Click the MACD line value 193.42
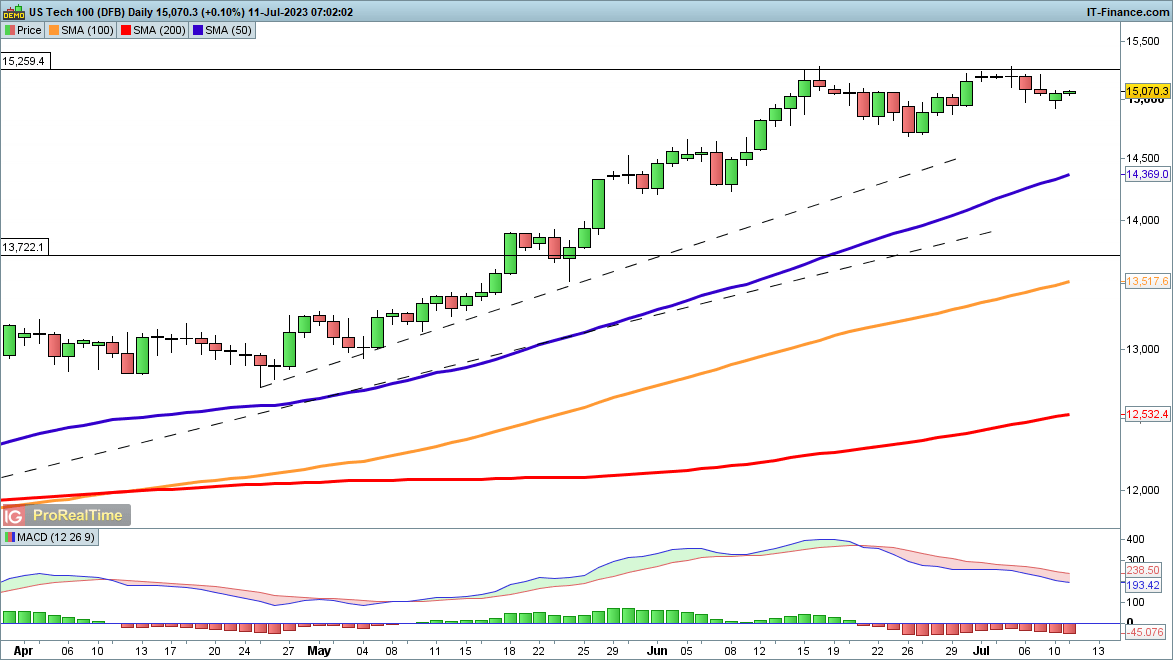The width and height of the screenshot is (1173, 660). [x=1142, y=585]
